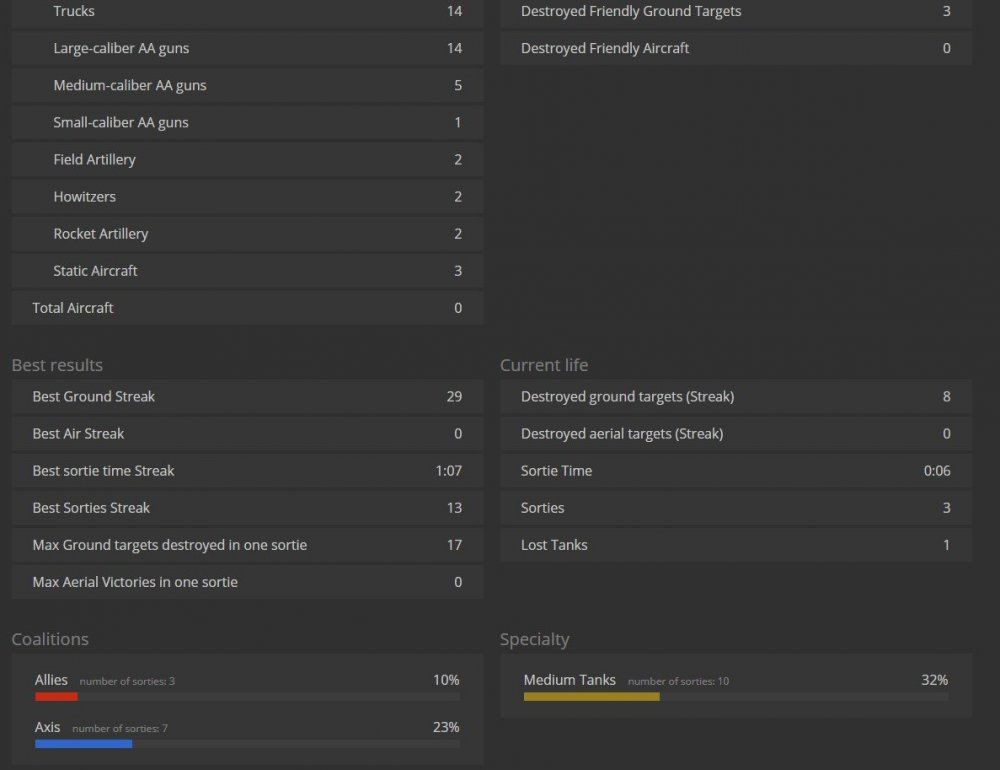Viewport: 1000px width, 770px height.
Task: Click the Allies red progress bar
Action: [x=56, y=697]
